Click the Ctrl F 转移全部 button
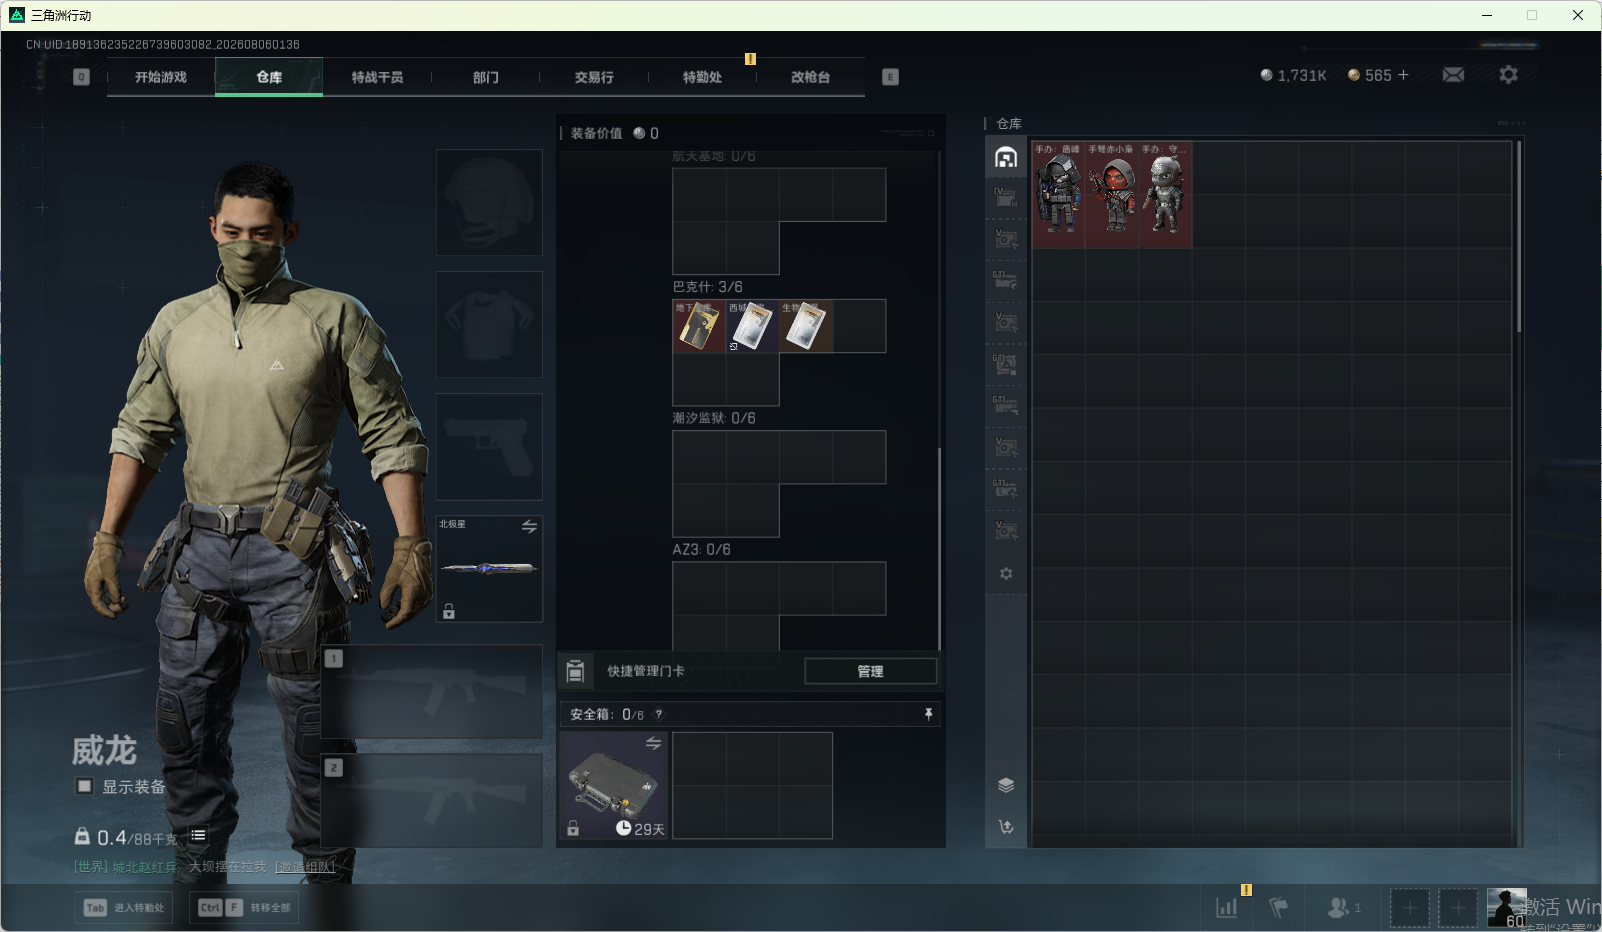Screen dimensions: 1602x932 click(x=245, y=908)
